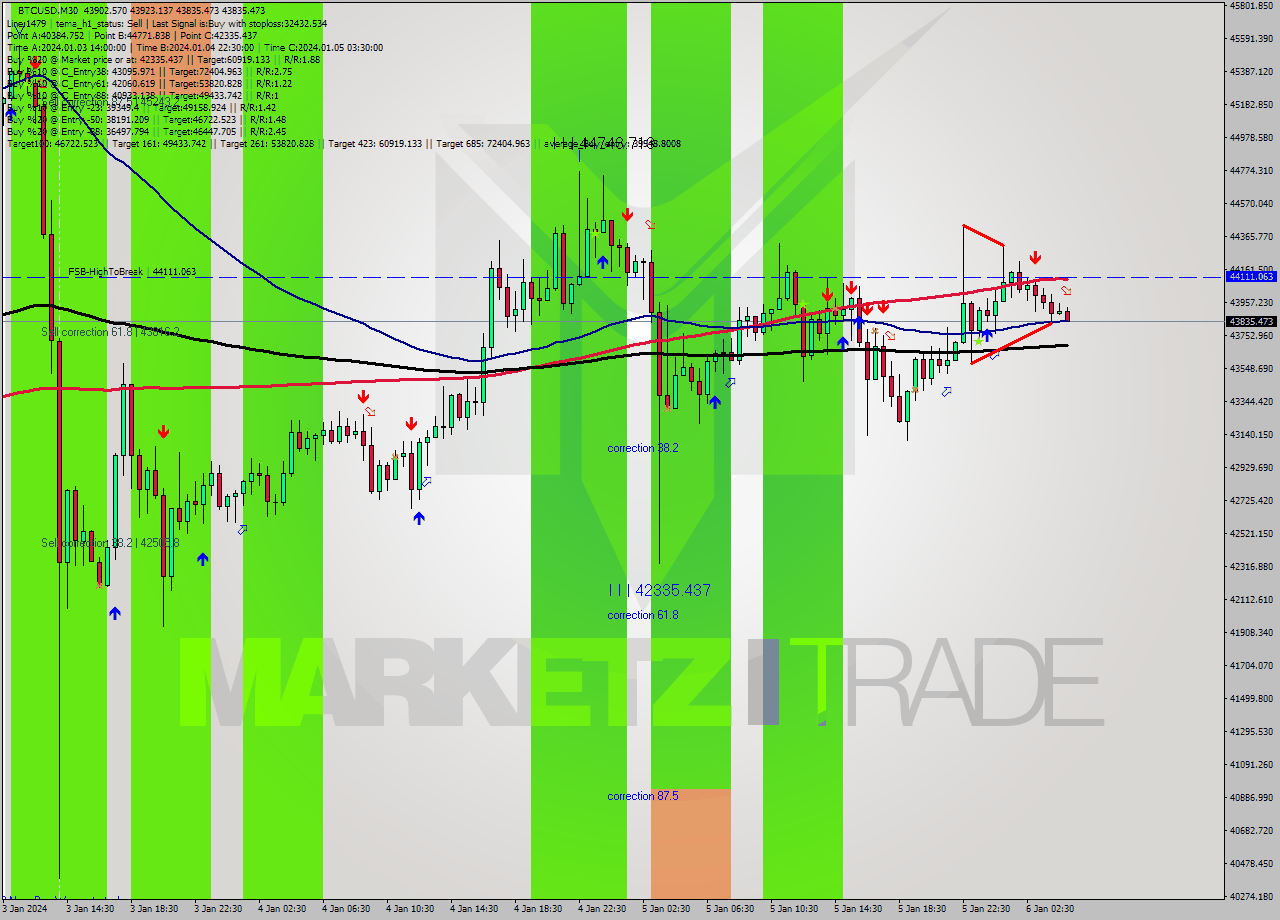Click the '3 Jan 18:30' time label
This screenshot has width=1280, height=920.
154,909
